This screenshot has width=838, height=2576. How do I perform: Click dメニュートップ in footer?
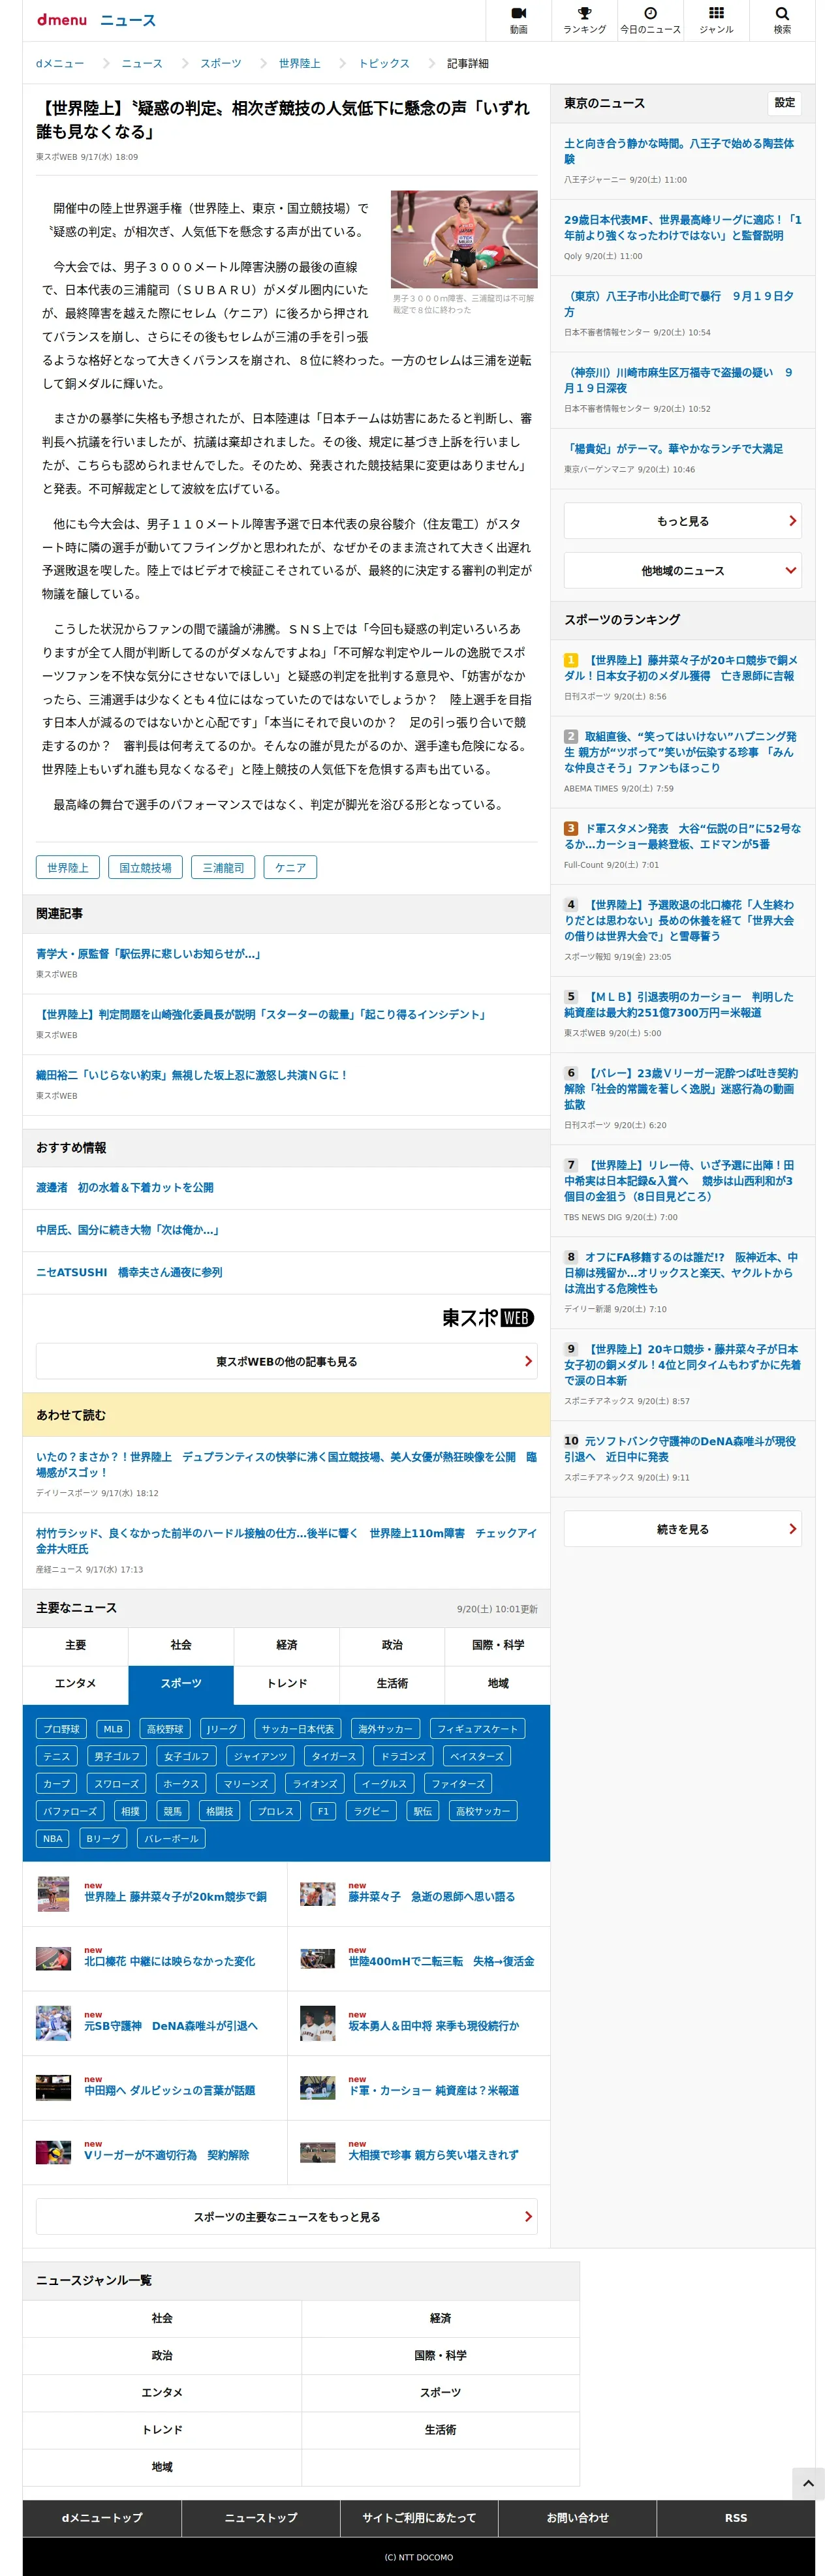(102, 2518)
